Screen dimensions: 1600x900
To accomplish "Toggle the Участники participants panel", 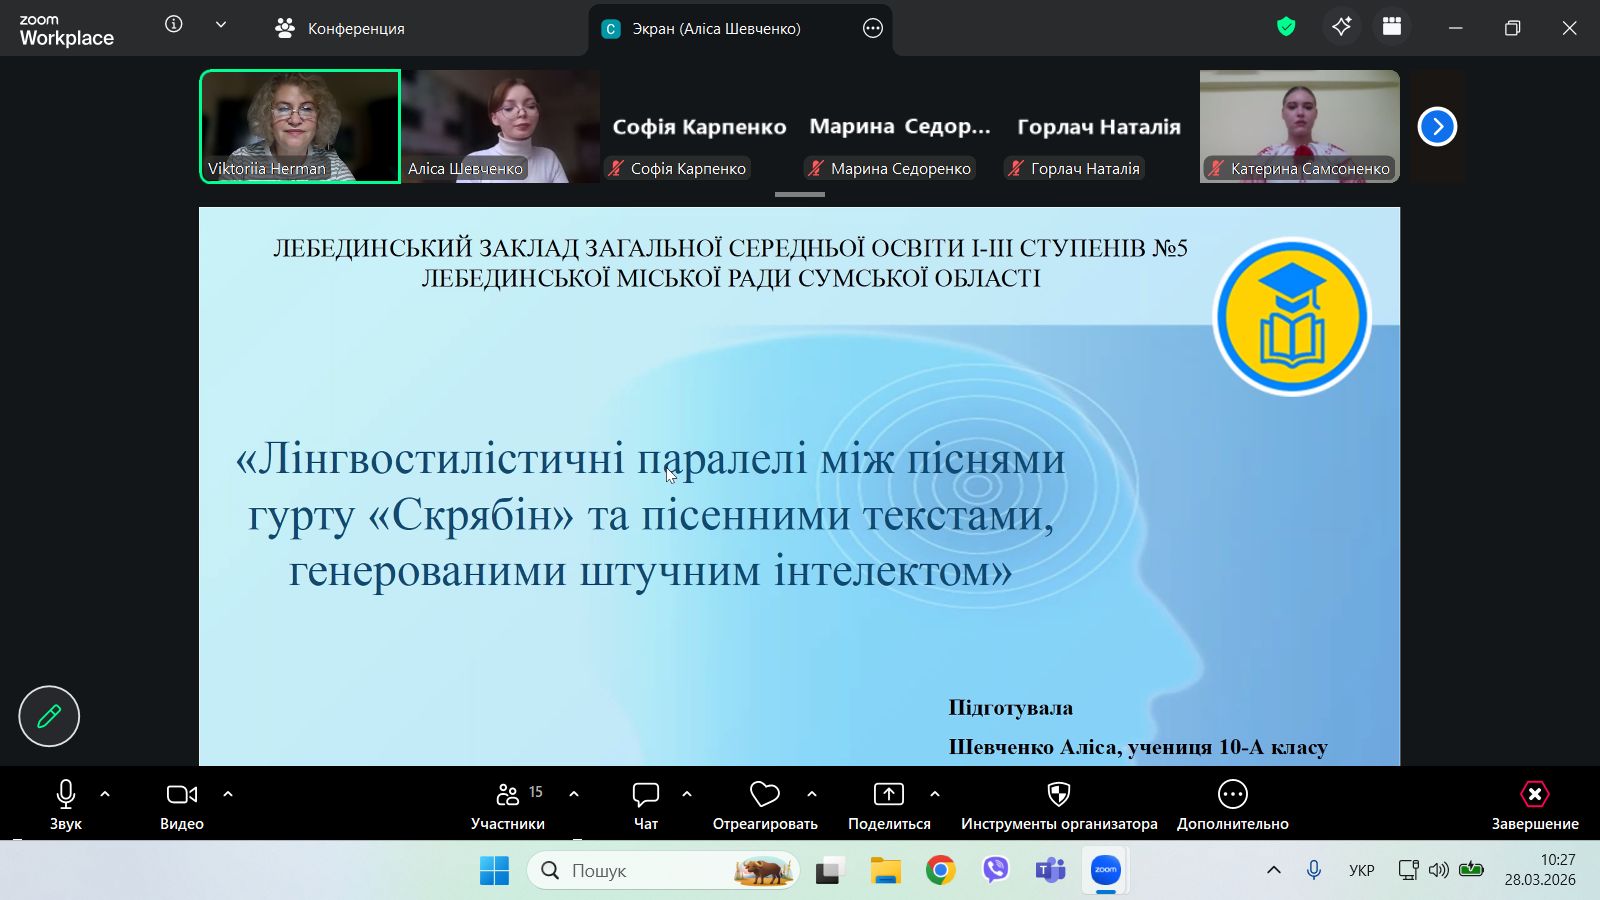I will pyautogui.click(x=508, y=805).
